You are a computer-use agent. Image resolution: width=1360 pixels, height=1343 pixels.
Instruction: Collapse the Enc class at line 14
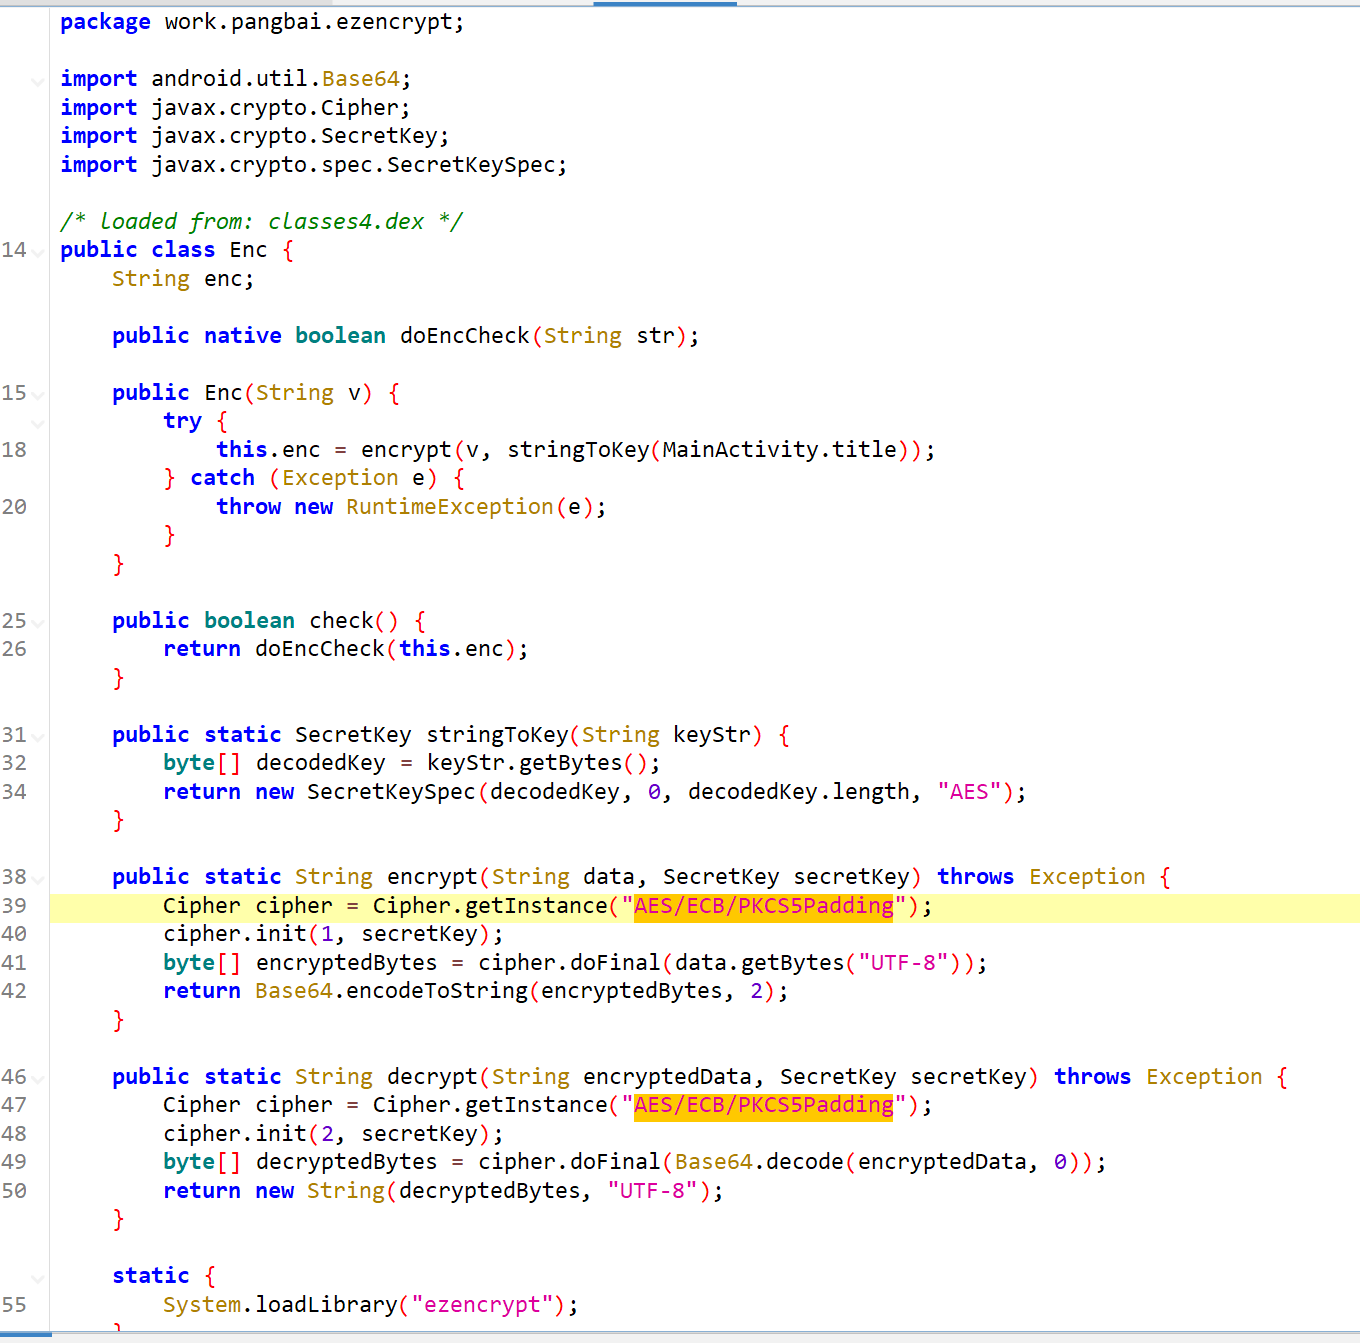[37, 252]
